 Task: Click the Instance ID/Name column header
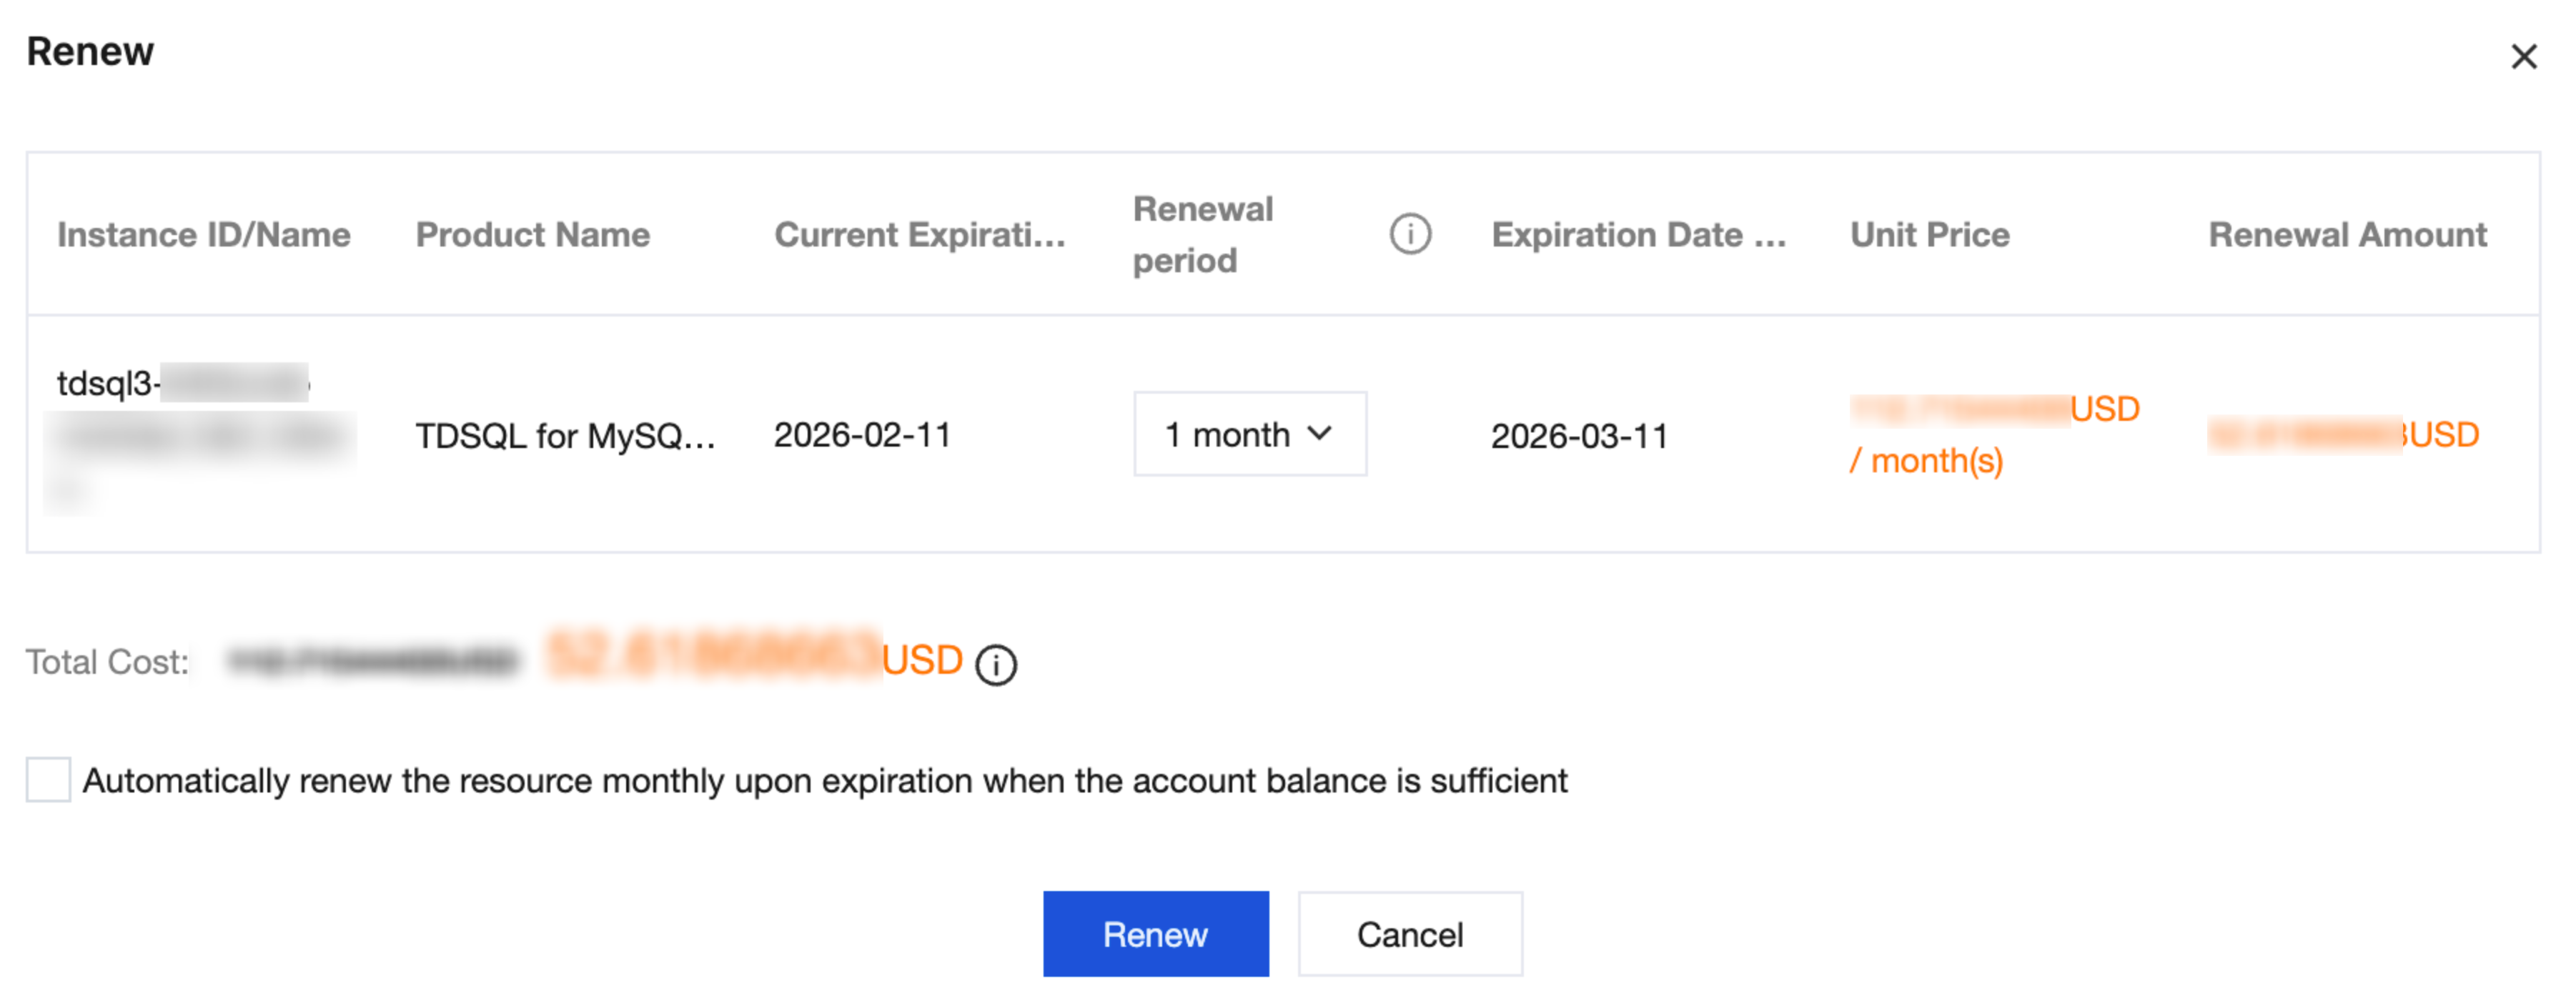[204, 235]
